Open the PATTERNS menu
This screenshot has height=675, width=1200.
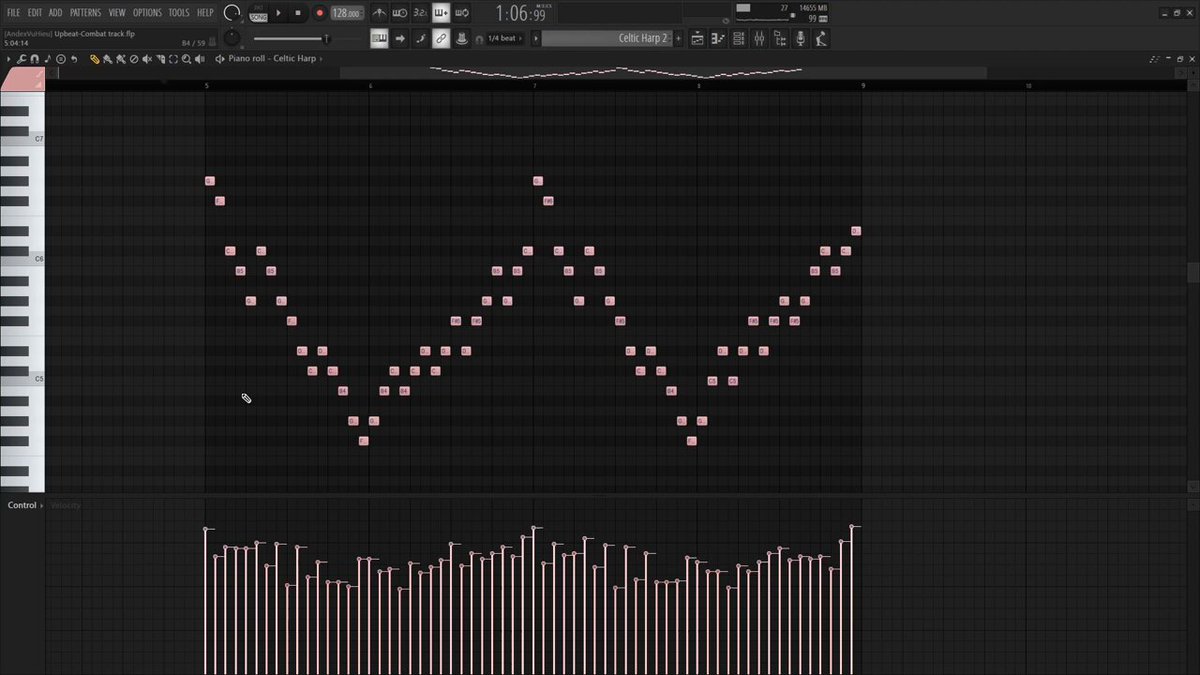pos(85,13)
